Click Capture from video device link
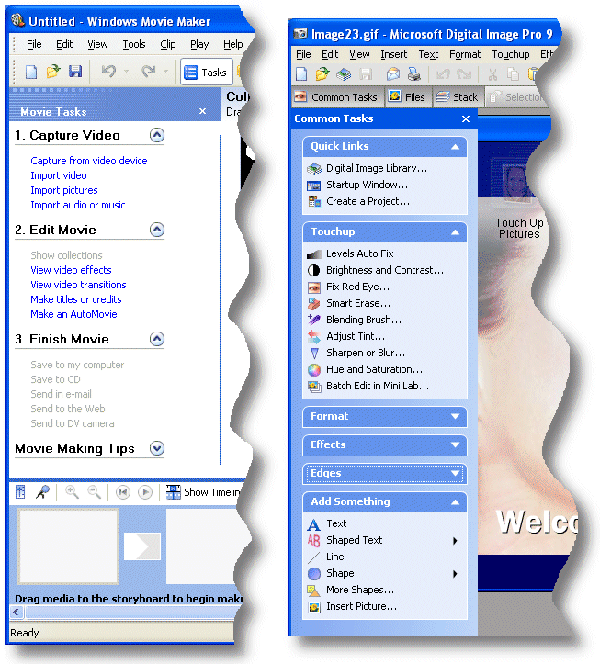The image size is (600, 664). (88, 160)
